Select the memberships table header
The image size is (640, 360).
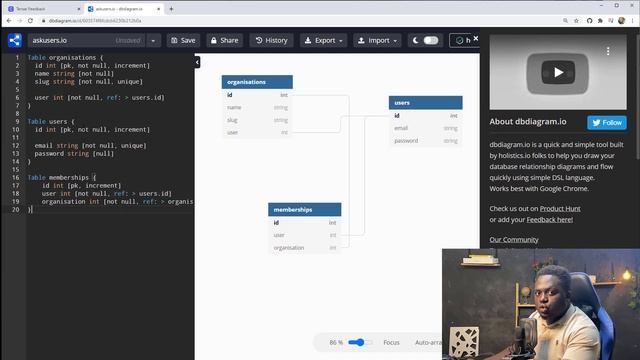click(x=304, y=209)
